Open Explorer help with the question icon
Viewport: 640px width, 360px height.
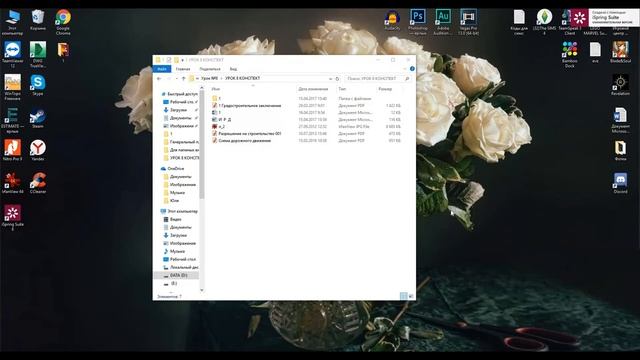(x=412, y=69)
